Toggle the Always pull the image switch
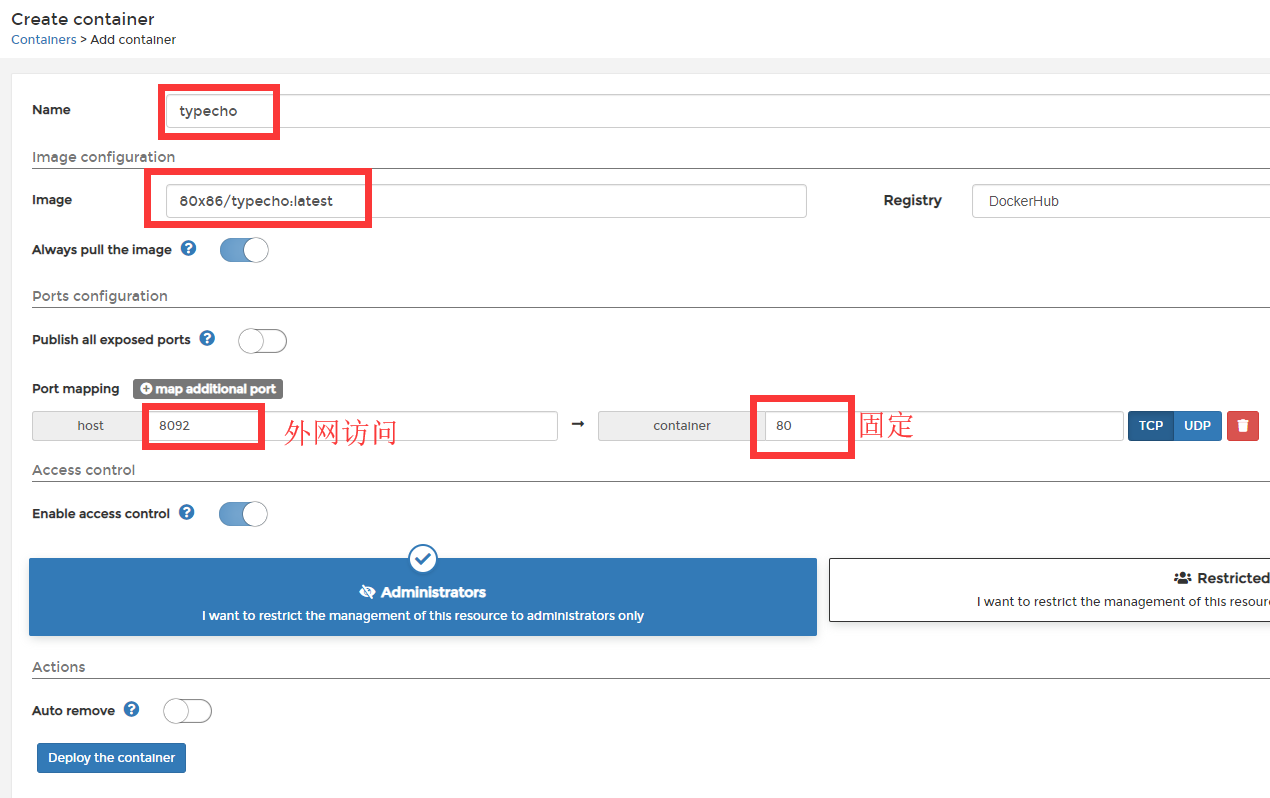1270x798 pixels. click(x=244, y=250)
